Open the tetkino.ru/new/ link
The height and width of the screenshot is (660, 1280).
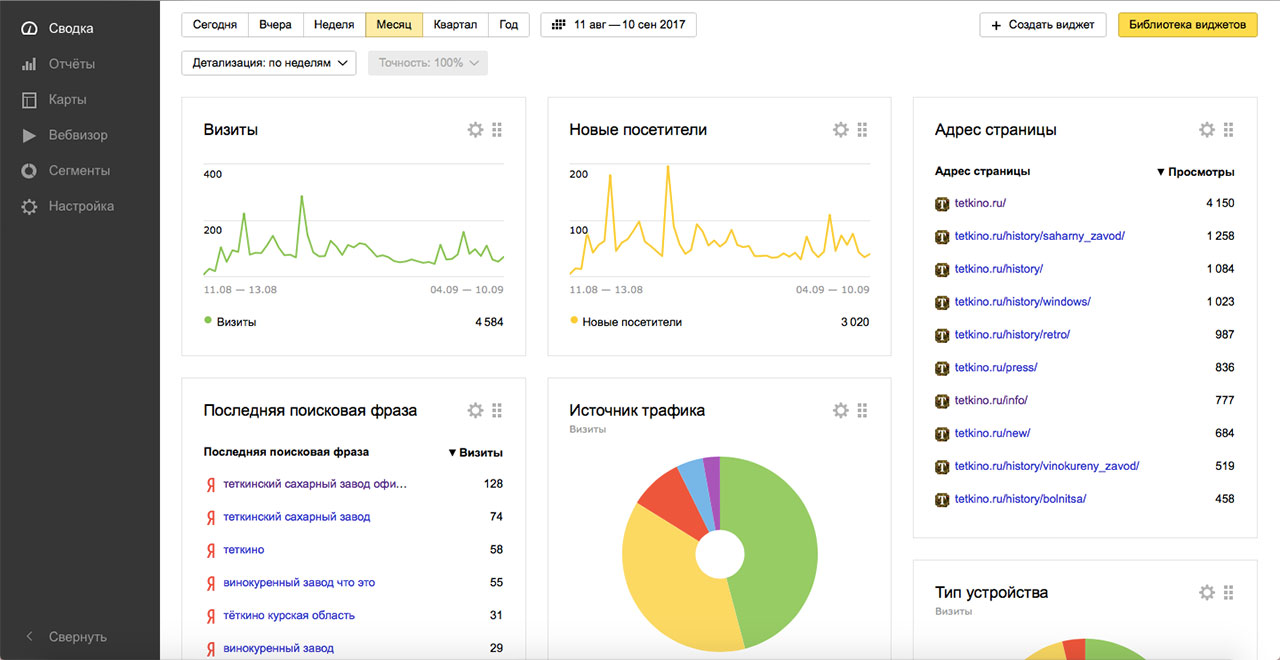click(992, 434)
